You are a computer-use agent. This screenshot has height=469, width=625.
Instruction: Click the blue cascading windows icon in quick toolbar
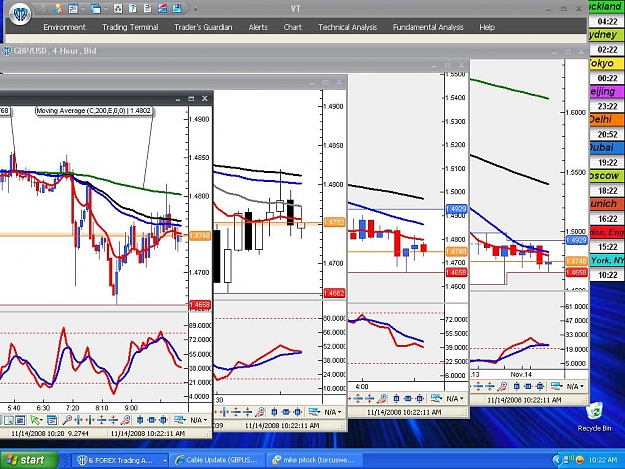(96, 8)
